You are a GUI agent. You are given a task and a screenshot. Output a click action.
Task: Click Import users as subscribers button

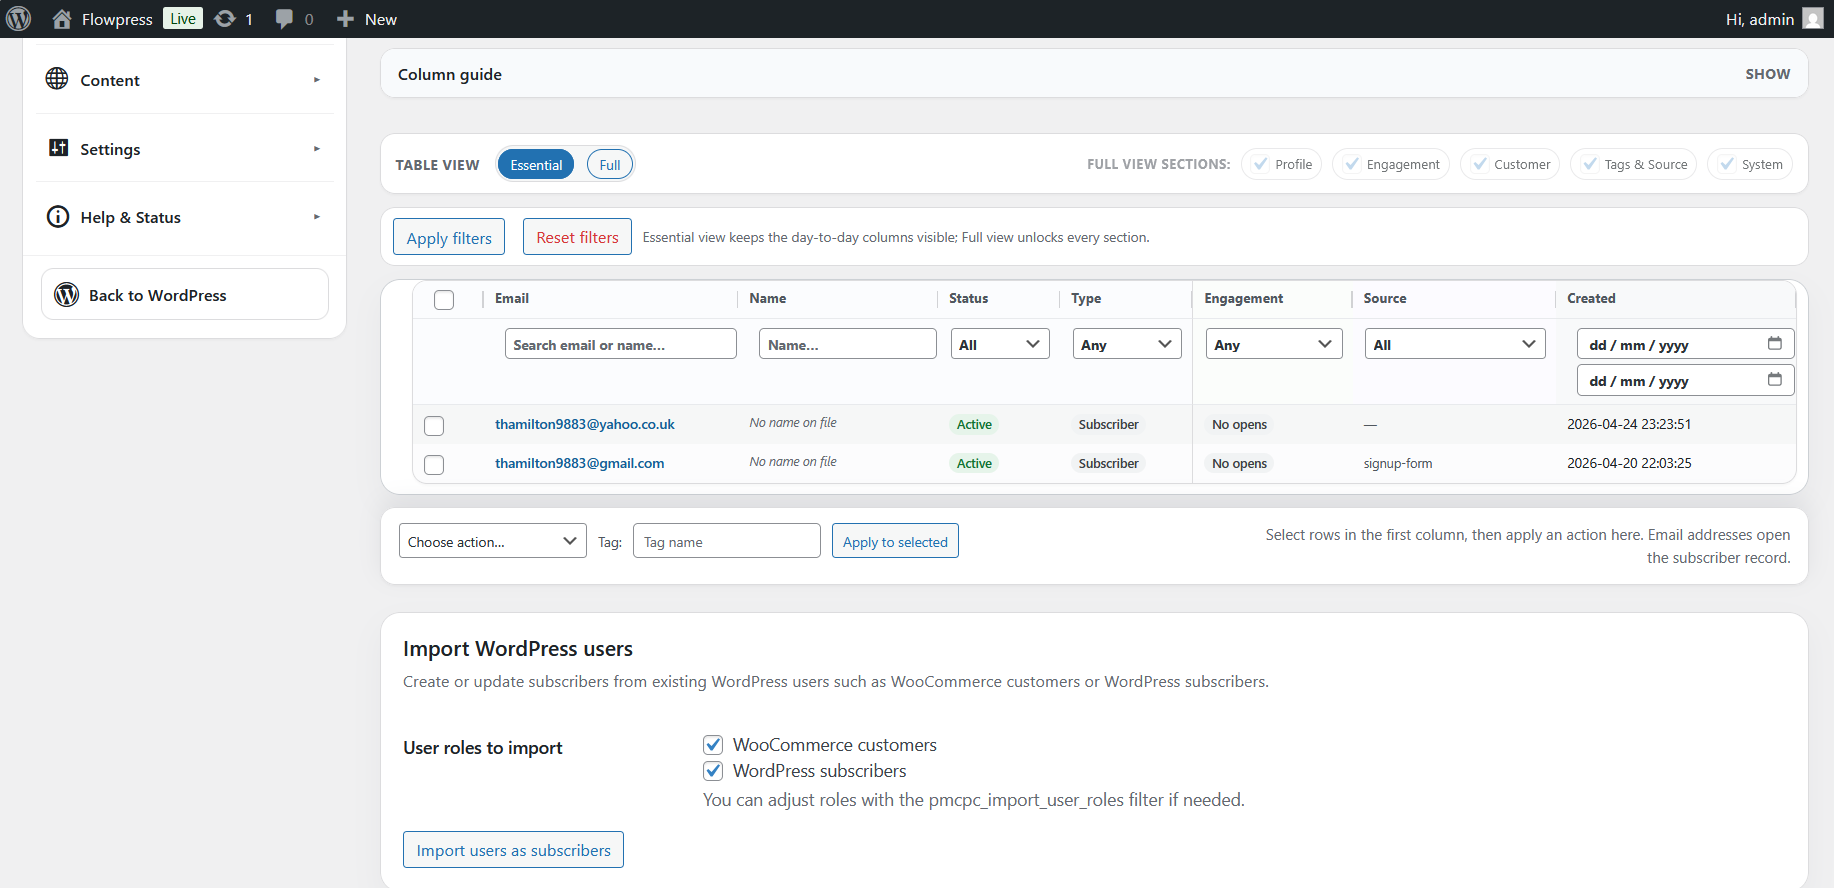click(513, 850)
